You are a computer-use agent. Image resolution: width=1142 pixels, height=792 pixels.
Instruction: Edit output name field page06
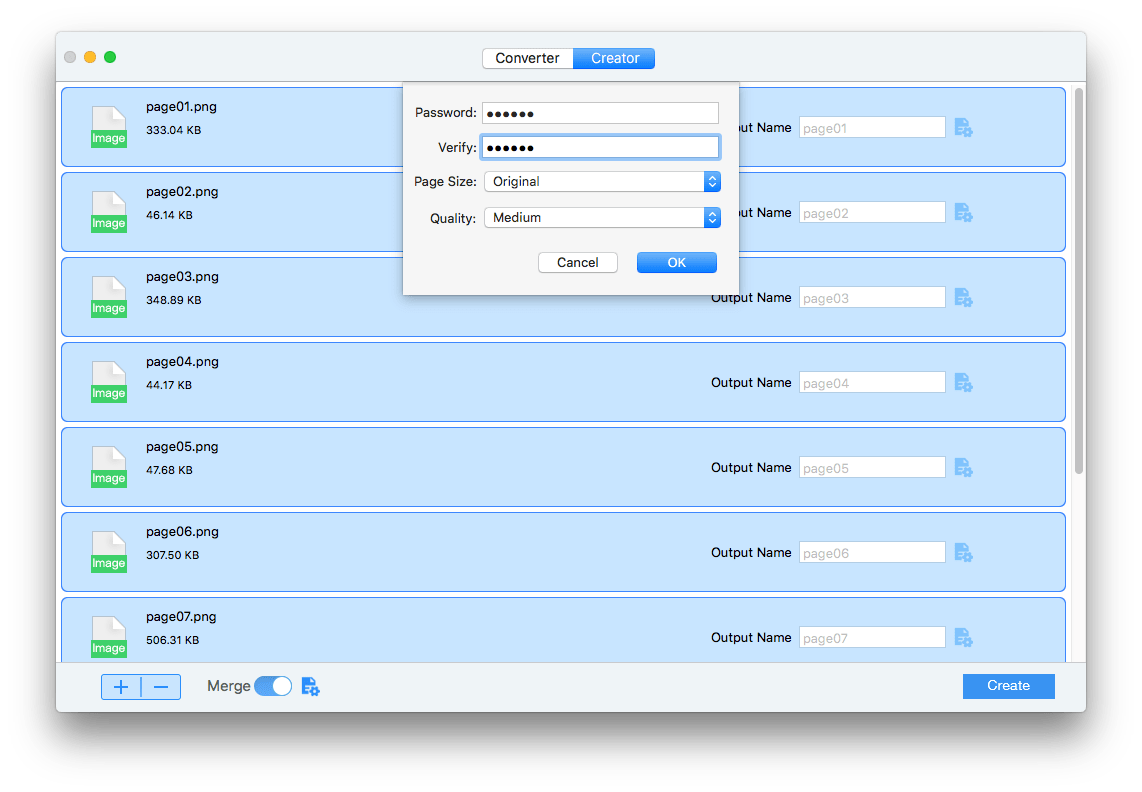click(x=872, y=553)
